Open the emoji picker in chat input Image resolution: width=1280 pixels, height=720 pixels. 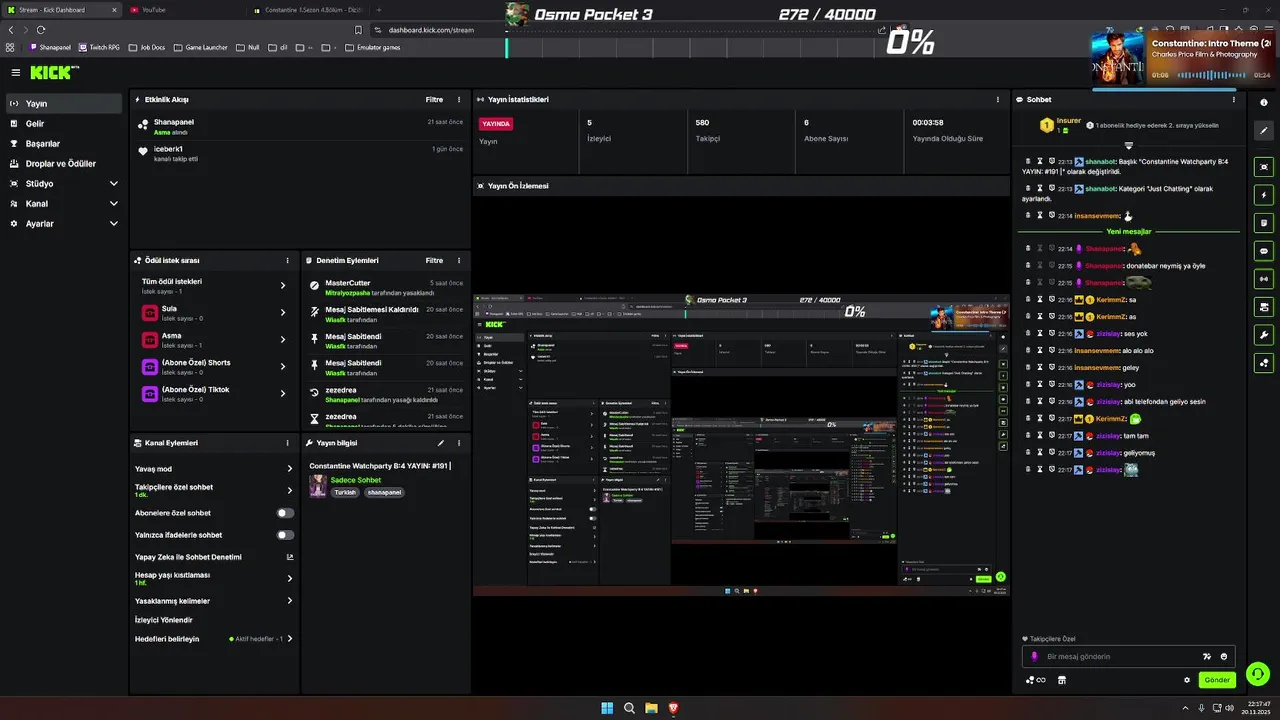(1223, 657)
